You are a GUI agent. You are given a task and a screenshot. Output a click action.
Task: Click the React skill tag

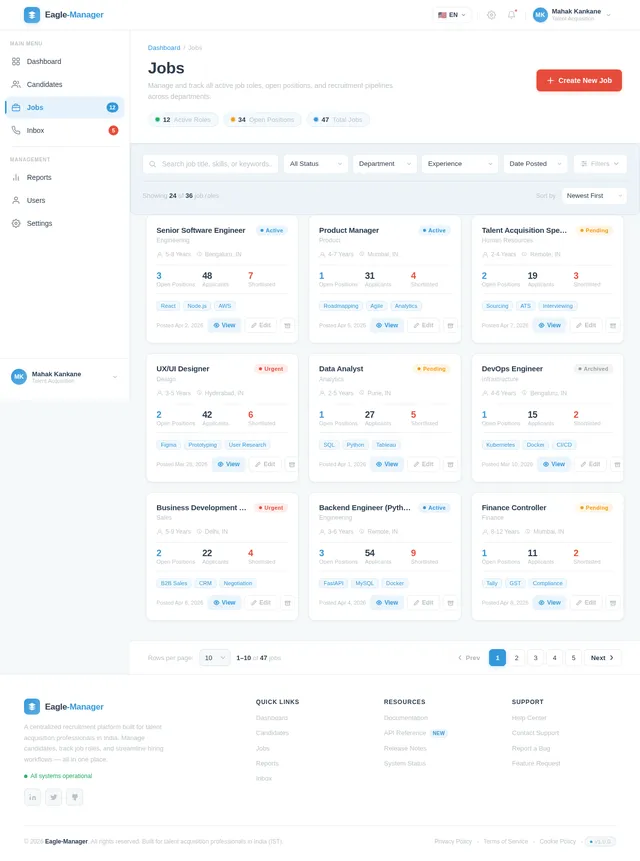168,306
